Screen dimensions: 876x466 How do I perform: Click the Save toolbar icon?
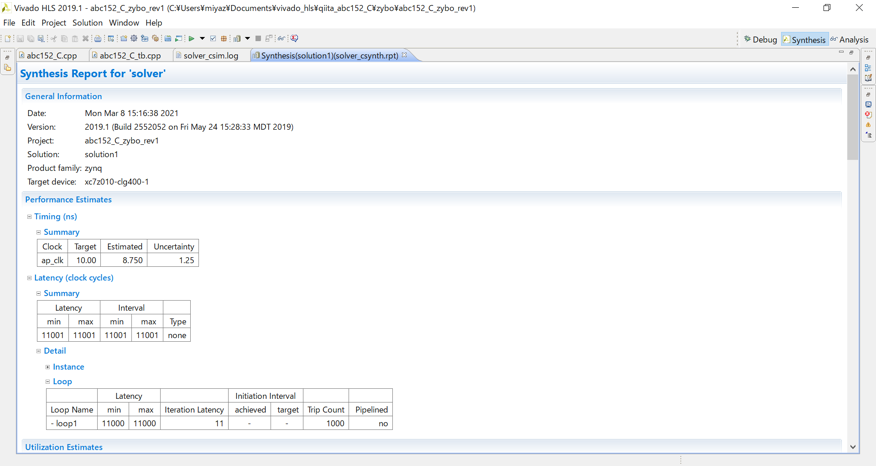20,39
